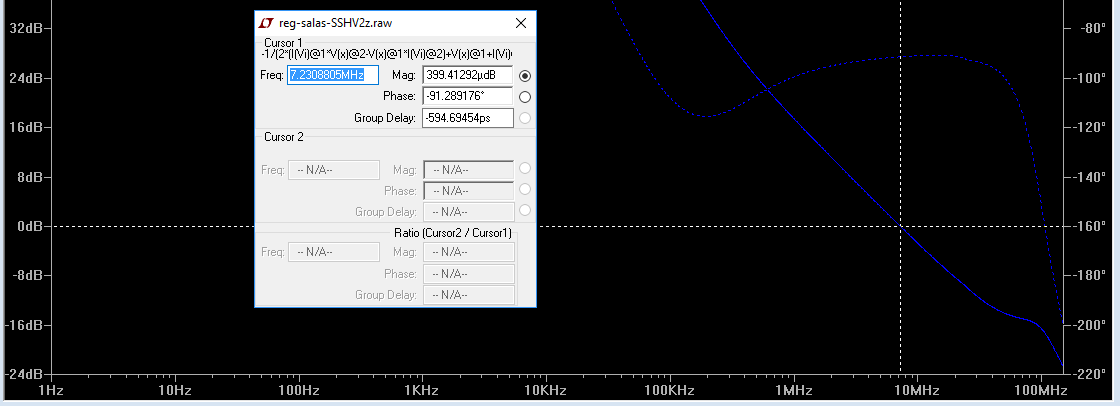The height and width of the screenshot is (406, 1120).
Task: Select Cursor 2 Phase radio button
Action: (x=525, y=189)
